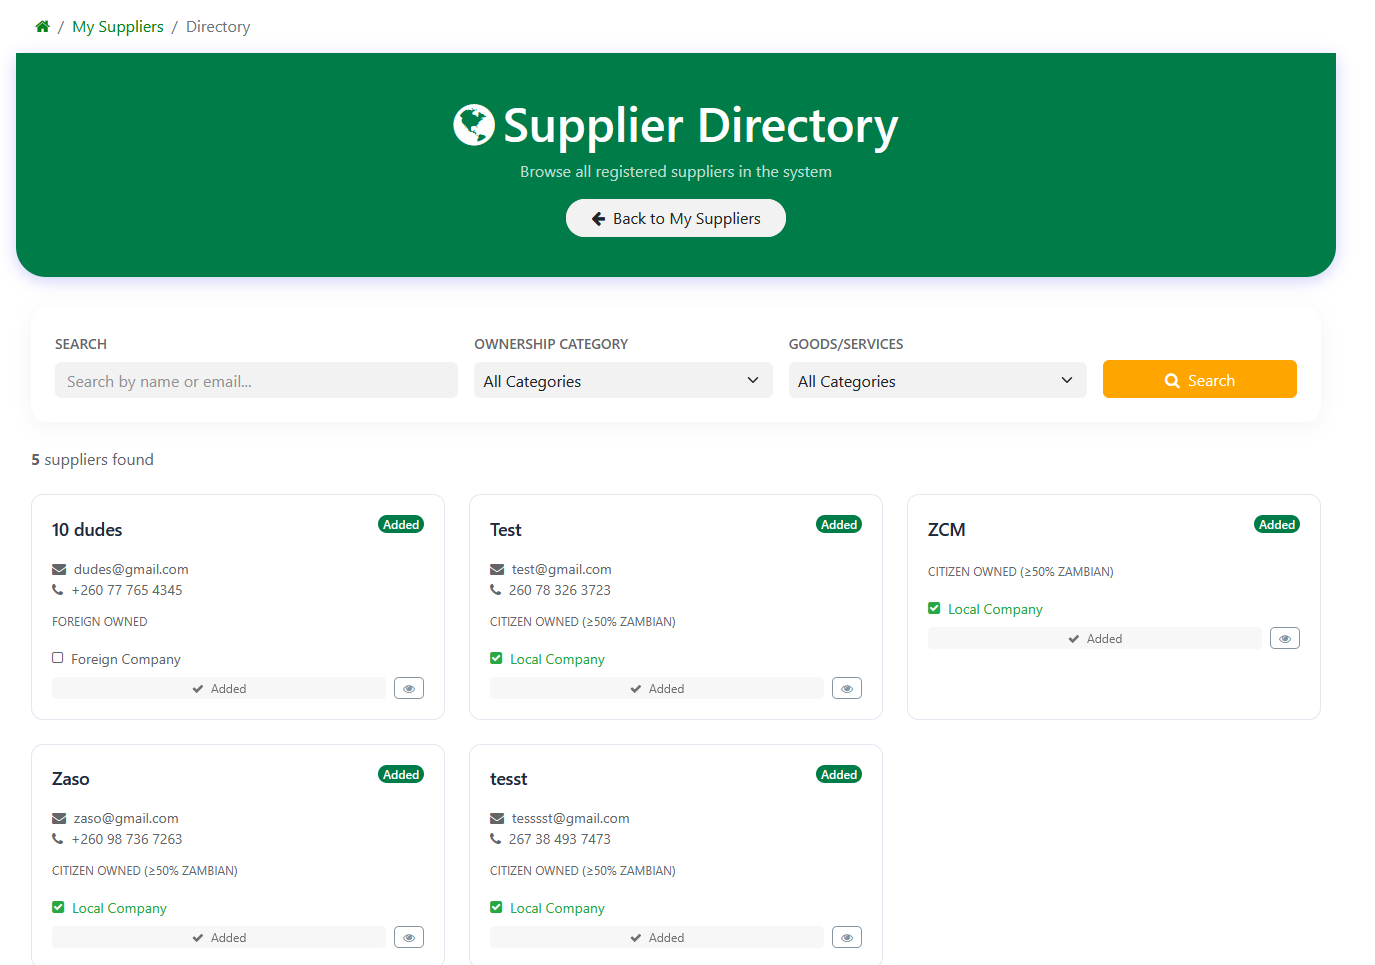
Task: Click Directory in the breadcrumb trail
Action: pos(217,26)
